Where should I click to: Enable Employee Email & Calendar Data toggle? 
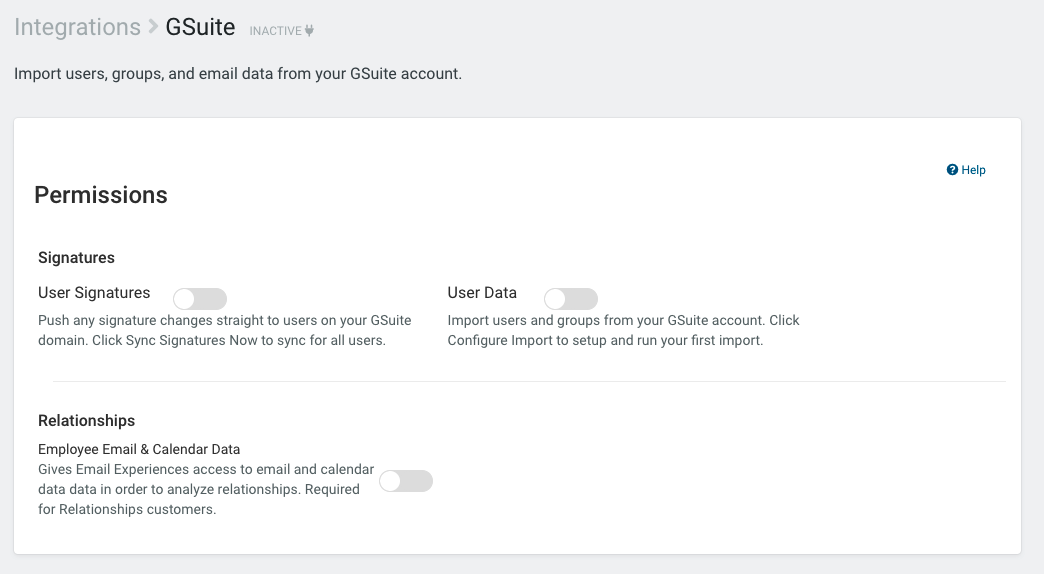coord(406,481)
